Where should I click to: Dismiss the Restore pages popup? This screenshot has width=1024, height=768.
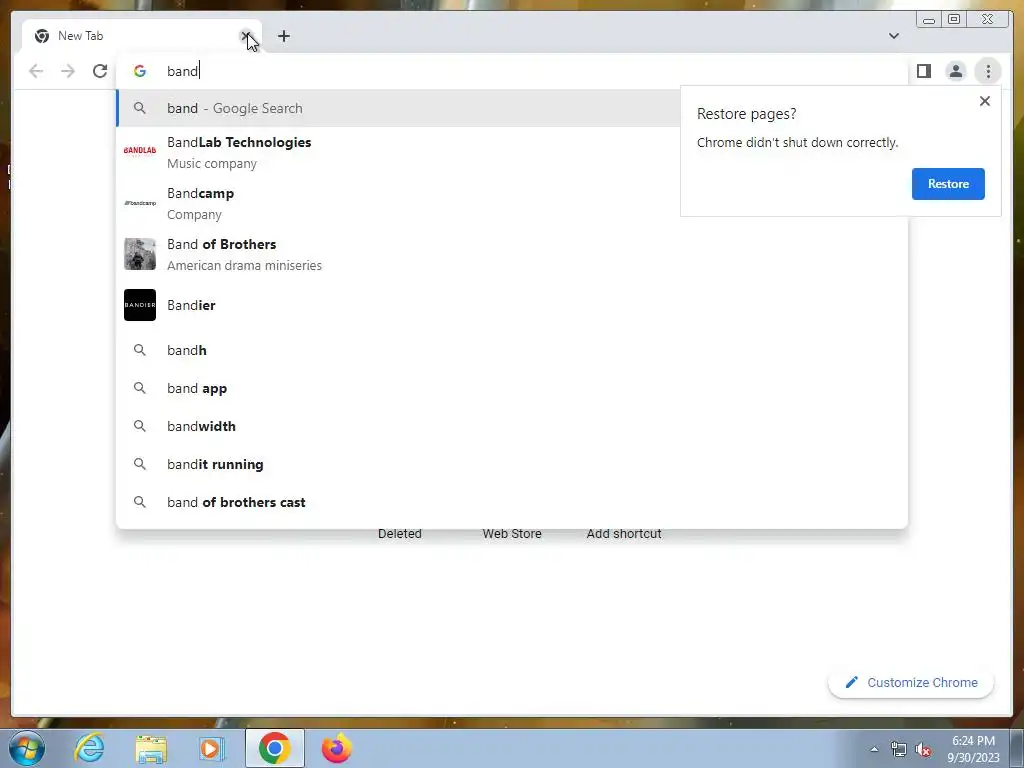[x=985, y=101]
